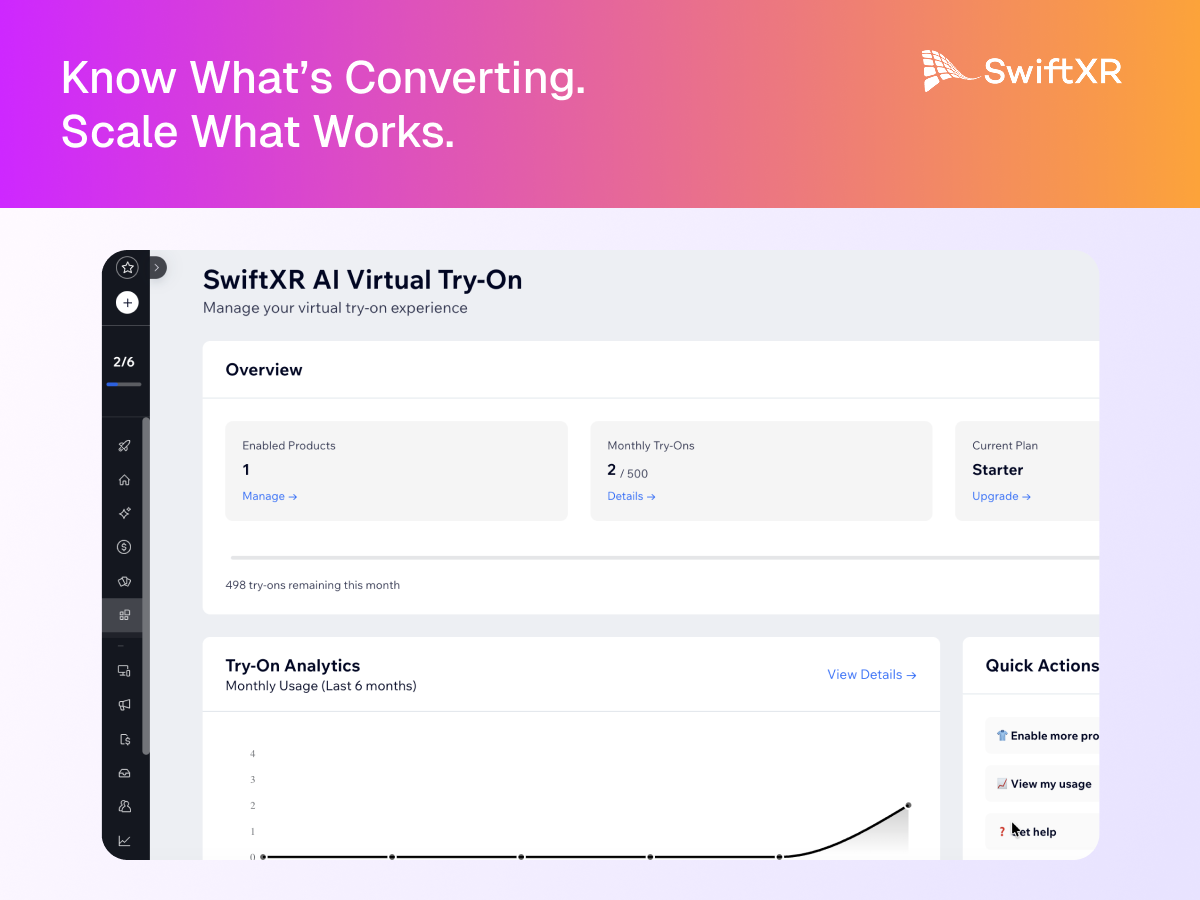This screenshot has height=900, width=1200.
Task: Go to Home via the house icon
Action: click(x=125, y=479)
